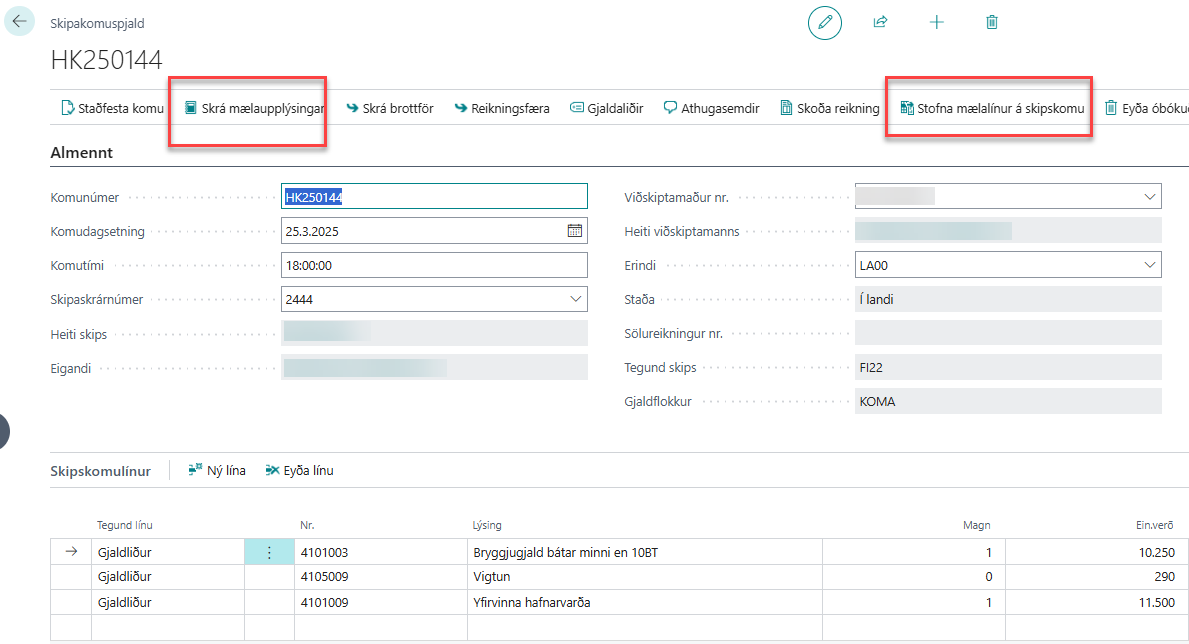The width and height of the screenshot is (1189, 644).
Task: Click the trash can delete icon
Action: pos(991,22)
